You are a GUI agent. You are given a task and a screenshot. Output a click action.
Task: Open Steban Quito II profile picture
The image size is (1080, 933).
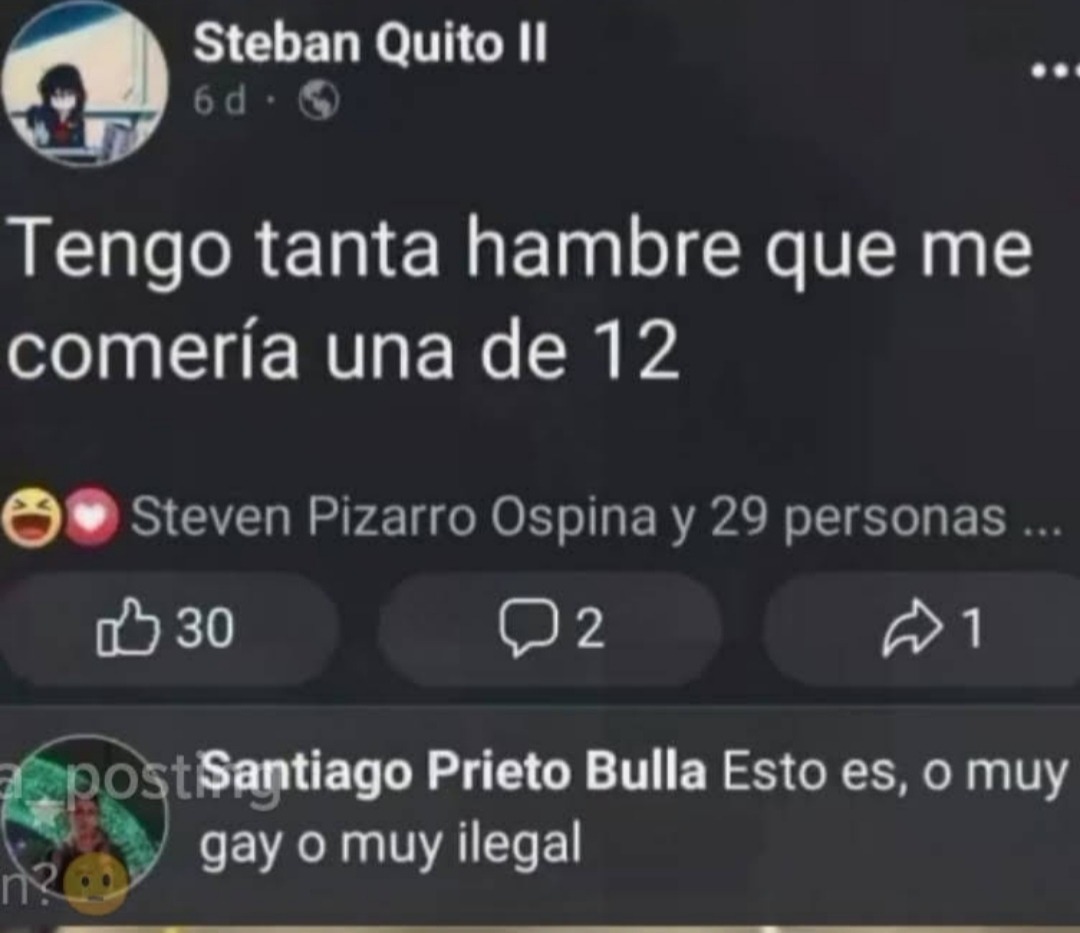(84, 83)
